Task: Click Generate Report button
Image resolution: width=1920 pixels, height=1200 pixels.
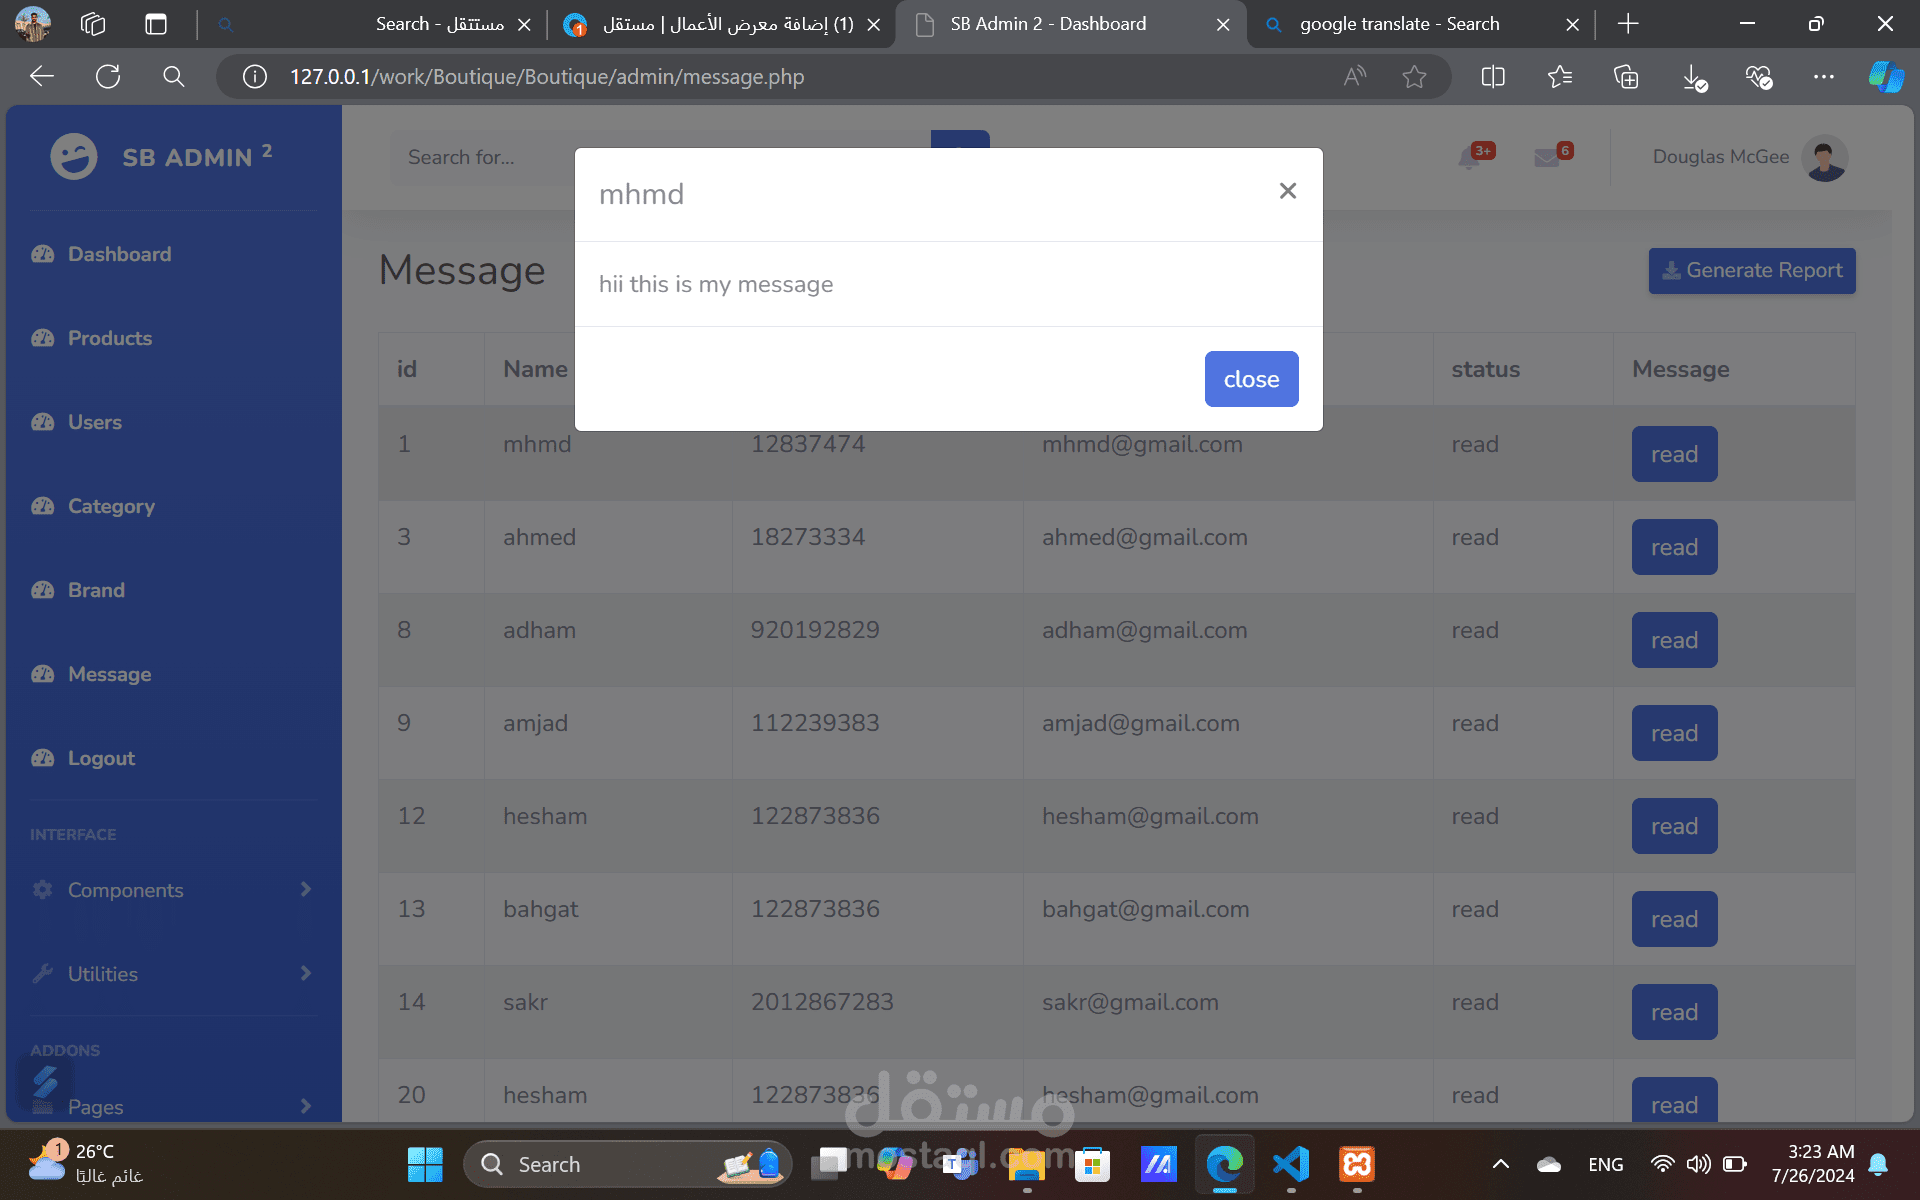Action: pos(1751,271)
